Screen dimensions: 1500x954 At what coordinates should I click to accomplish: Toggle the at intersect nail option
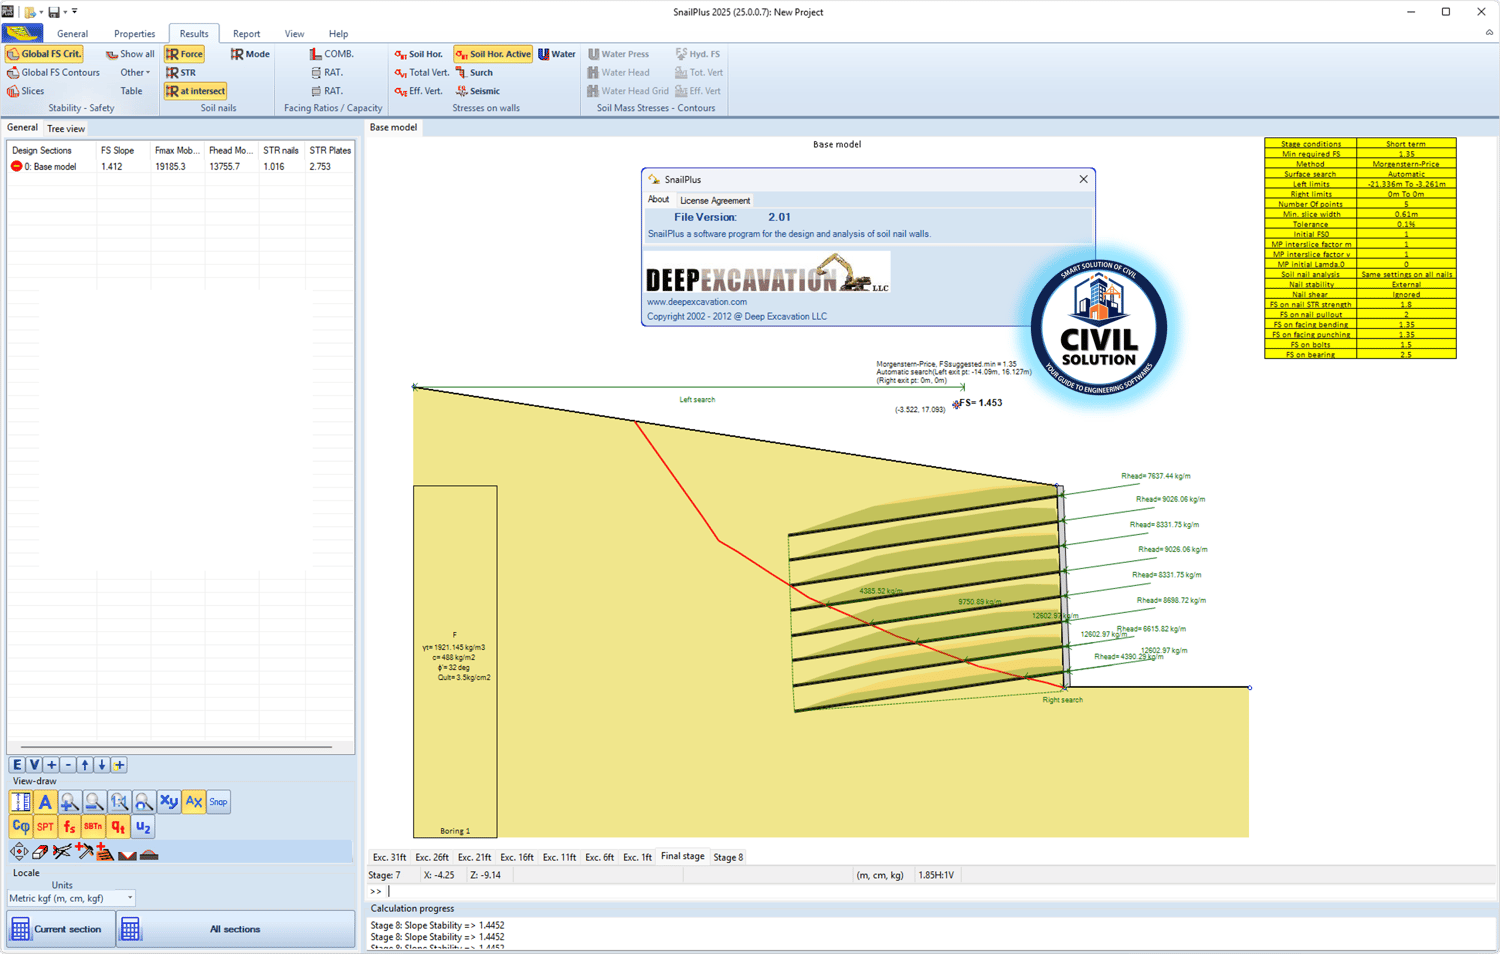(195, 91)
